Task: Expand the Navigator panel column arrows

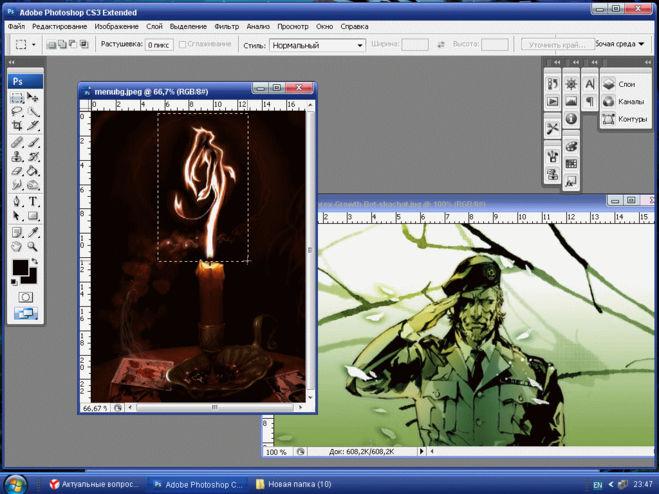Action: (x=575, y=62)
